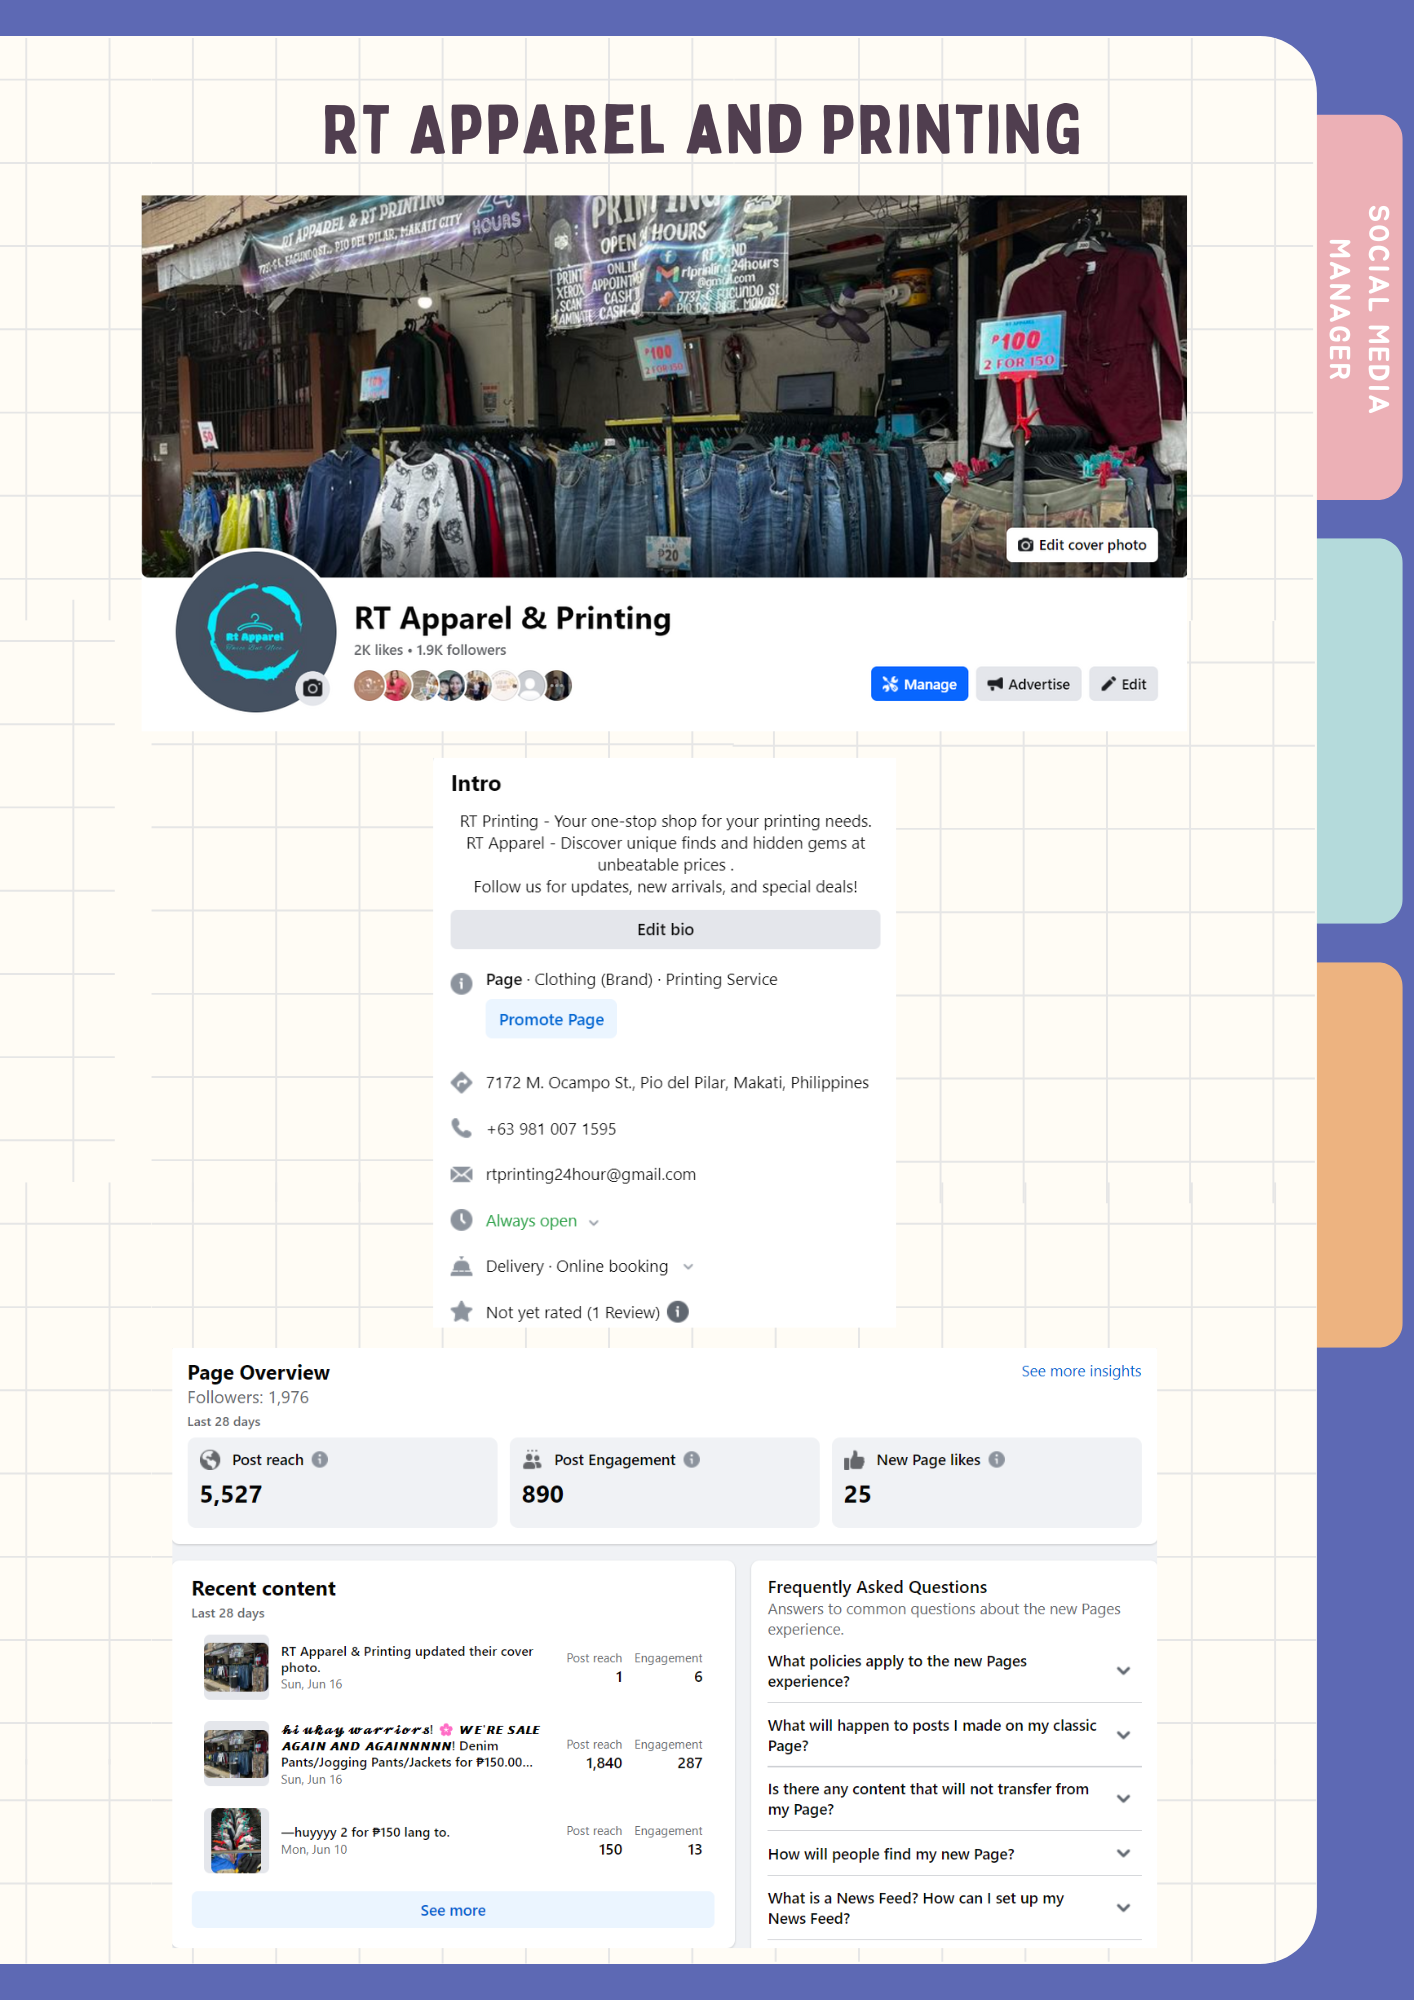Click the clock icon beside Always open

tap(461, 1220)
